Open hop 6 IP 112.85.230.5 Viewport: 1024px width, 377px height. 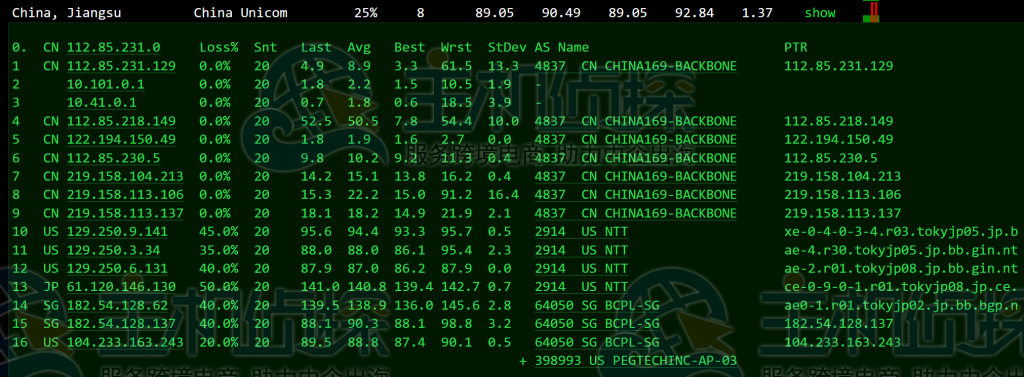[114, 158]
